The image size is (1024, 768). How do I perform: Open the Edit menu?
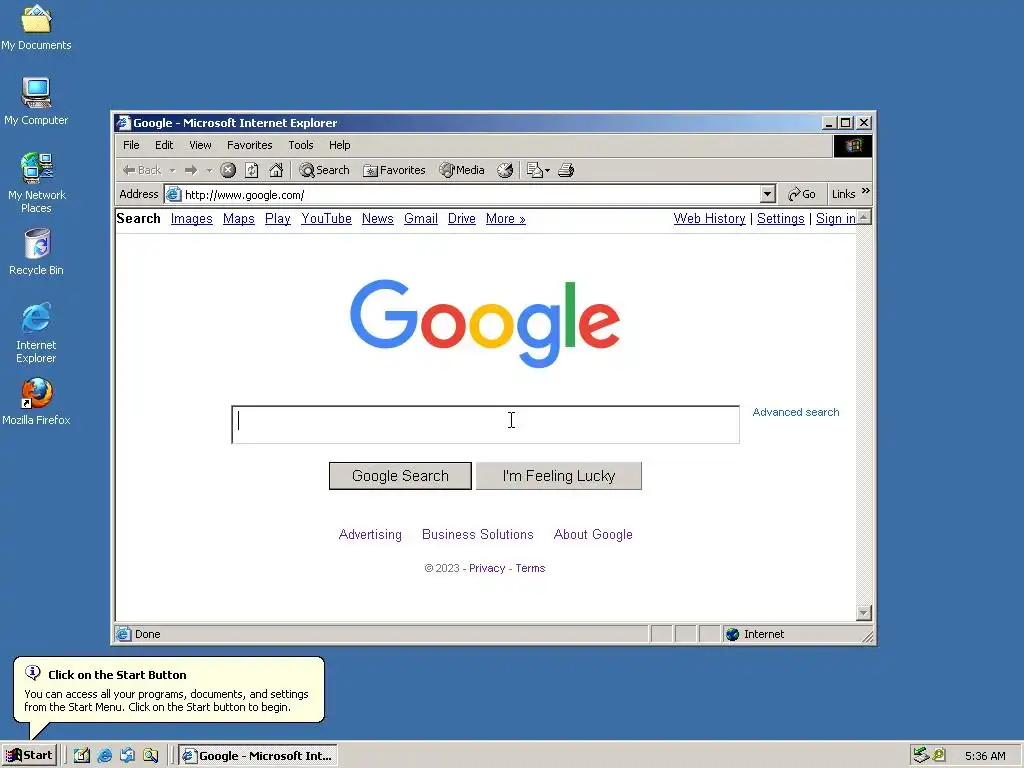tap(164, 145)
